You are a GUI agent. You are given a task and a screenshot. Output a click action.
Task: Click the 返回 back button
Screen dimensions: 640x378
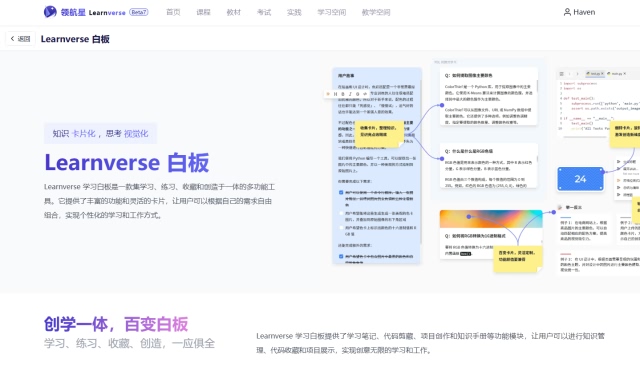pyautogui.click(x=20, y=39)
